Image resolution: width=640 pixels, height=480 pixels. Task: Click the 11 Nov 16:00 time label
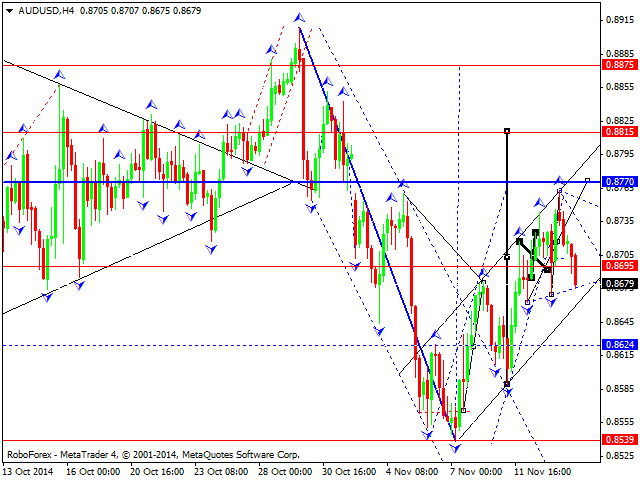coord(542,472)
